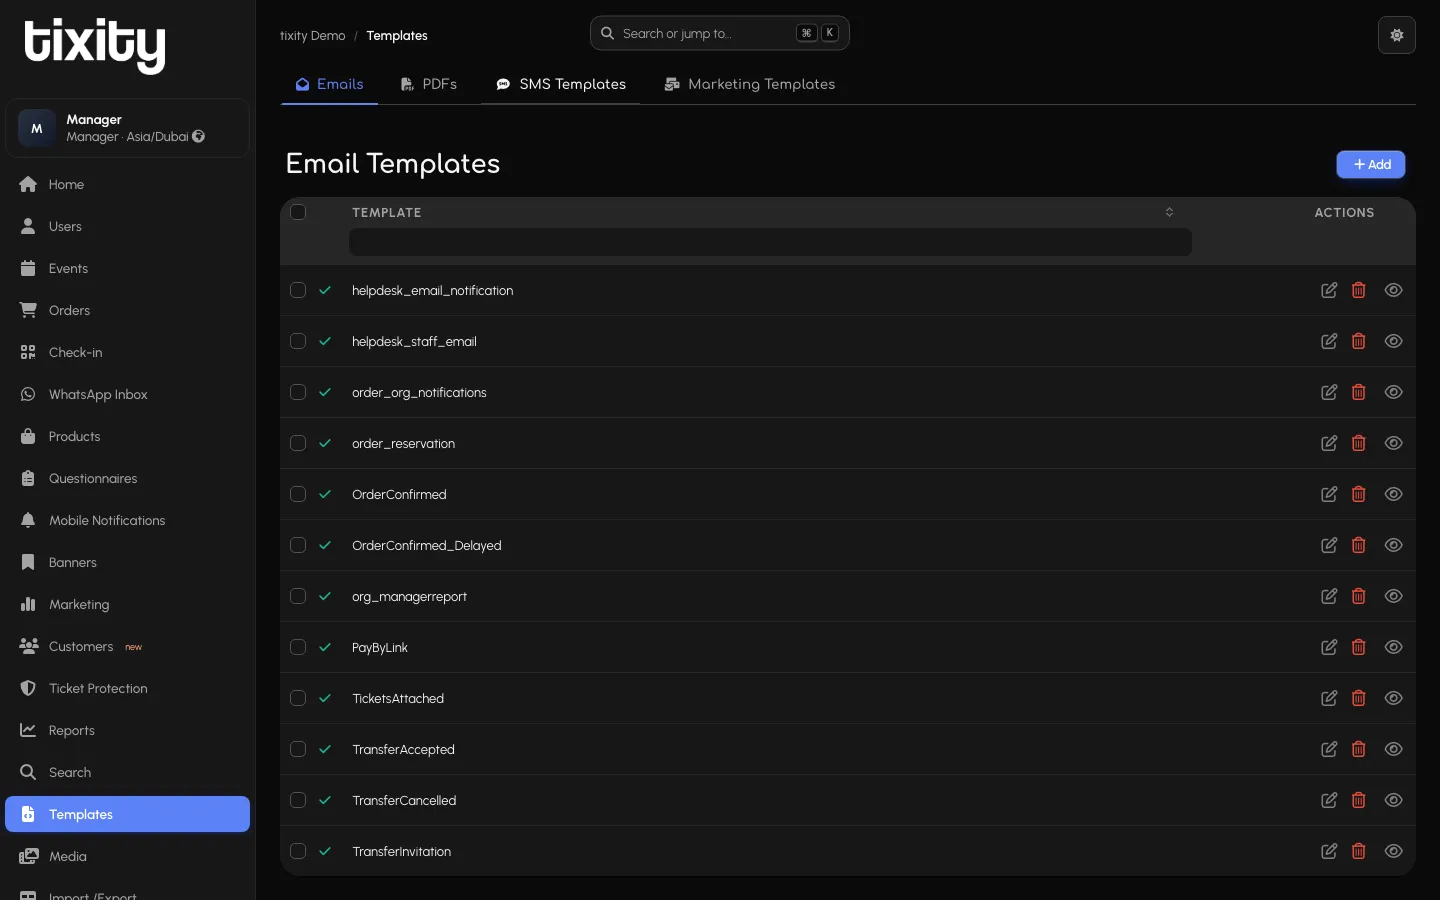1440x900 pixels.
Task: Edit the helpdesk_email_notification template
Action: (x=1329, y=290)
